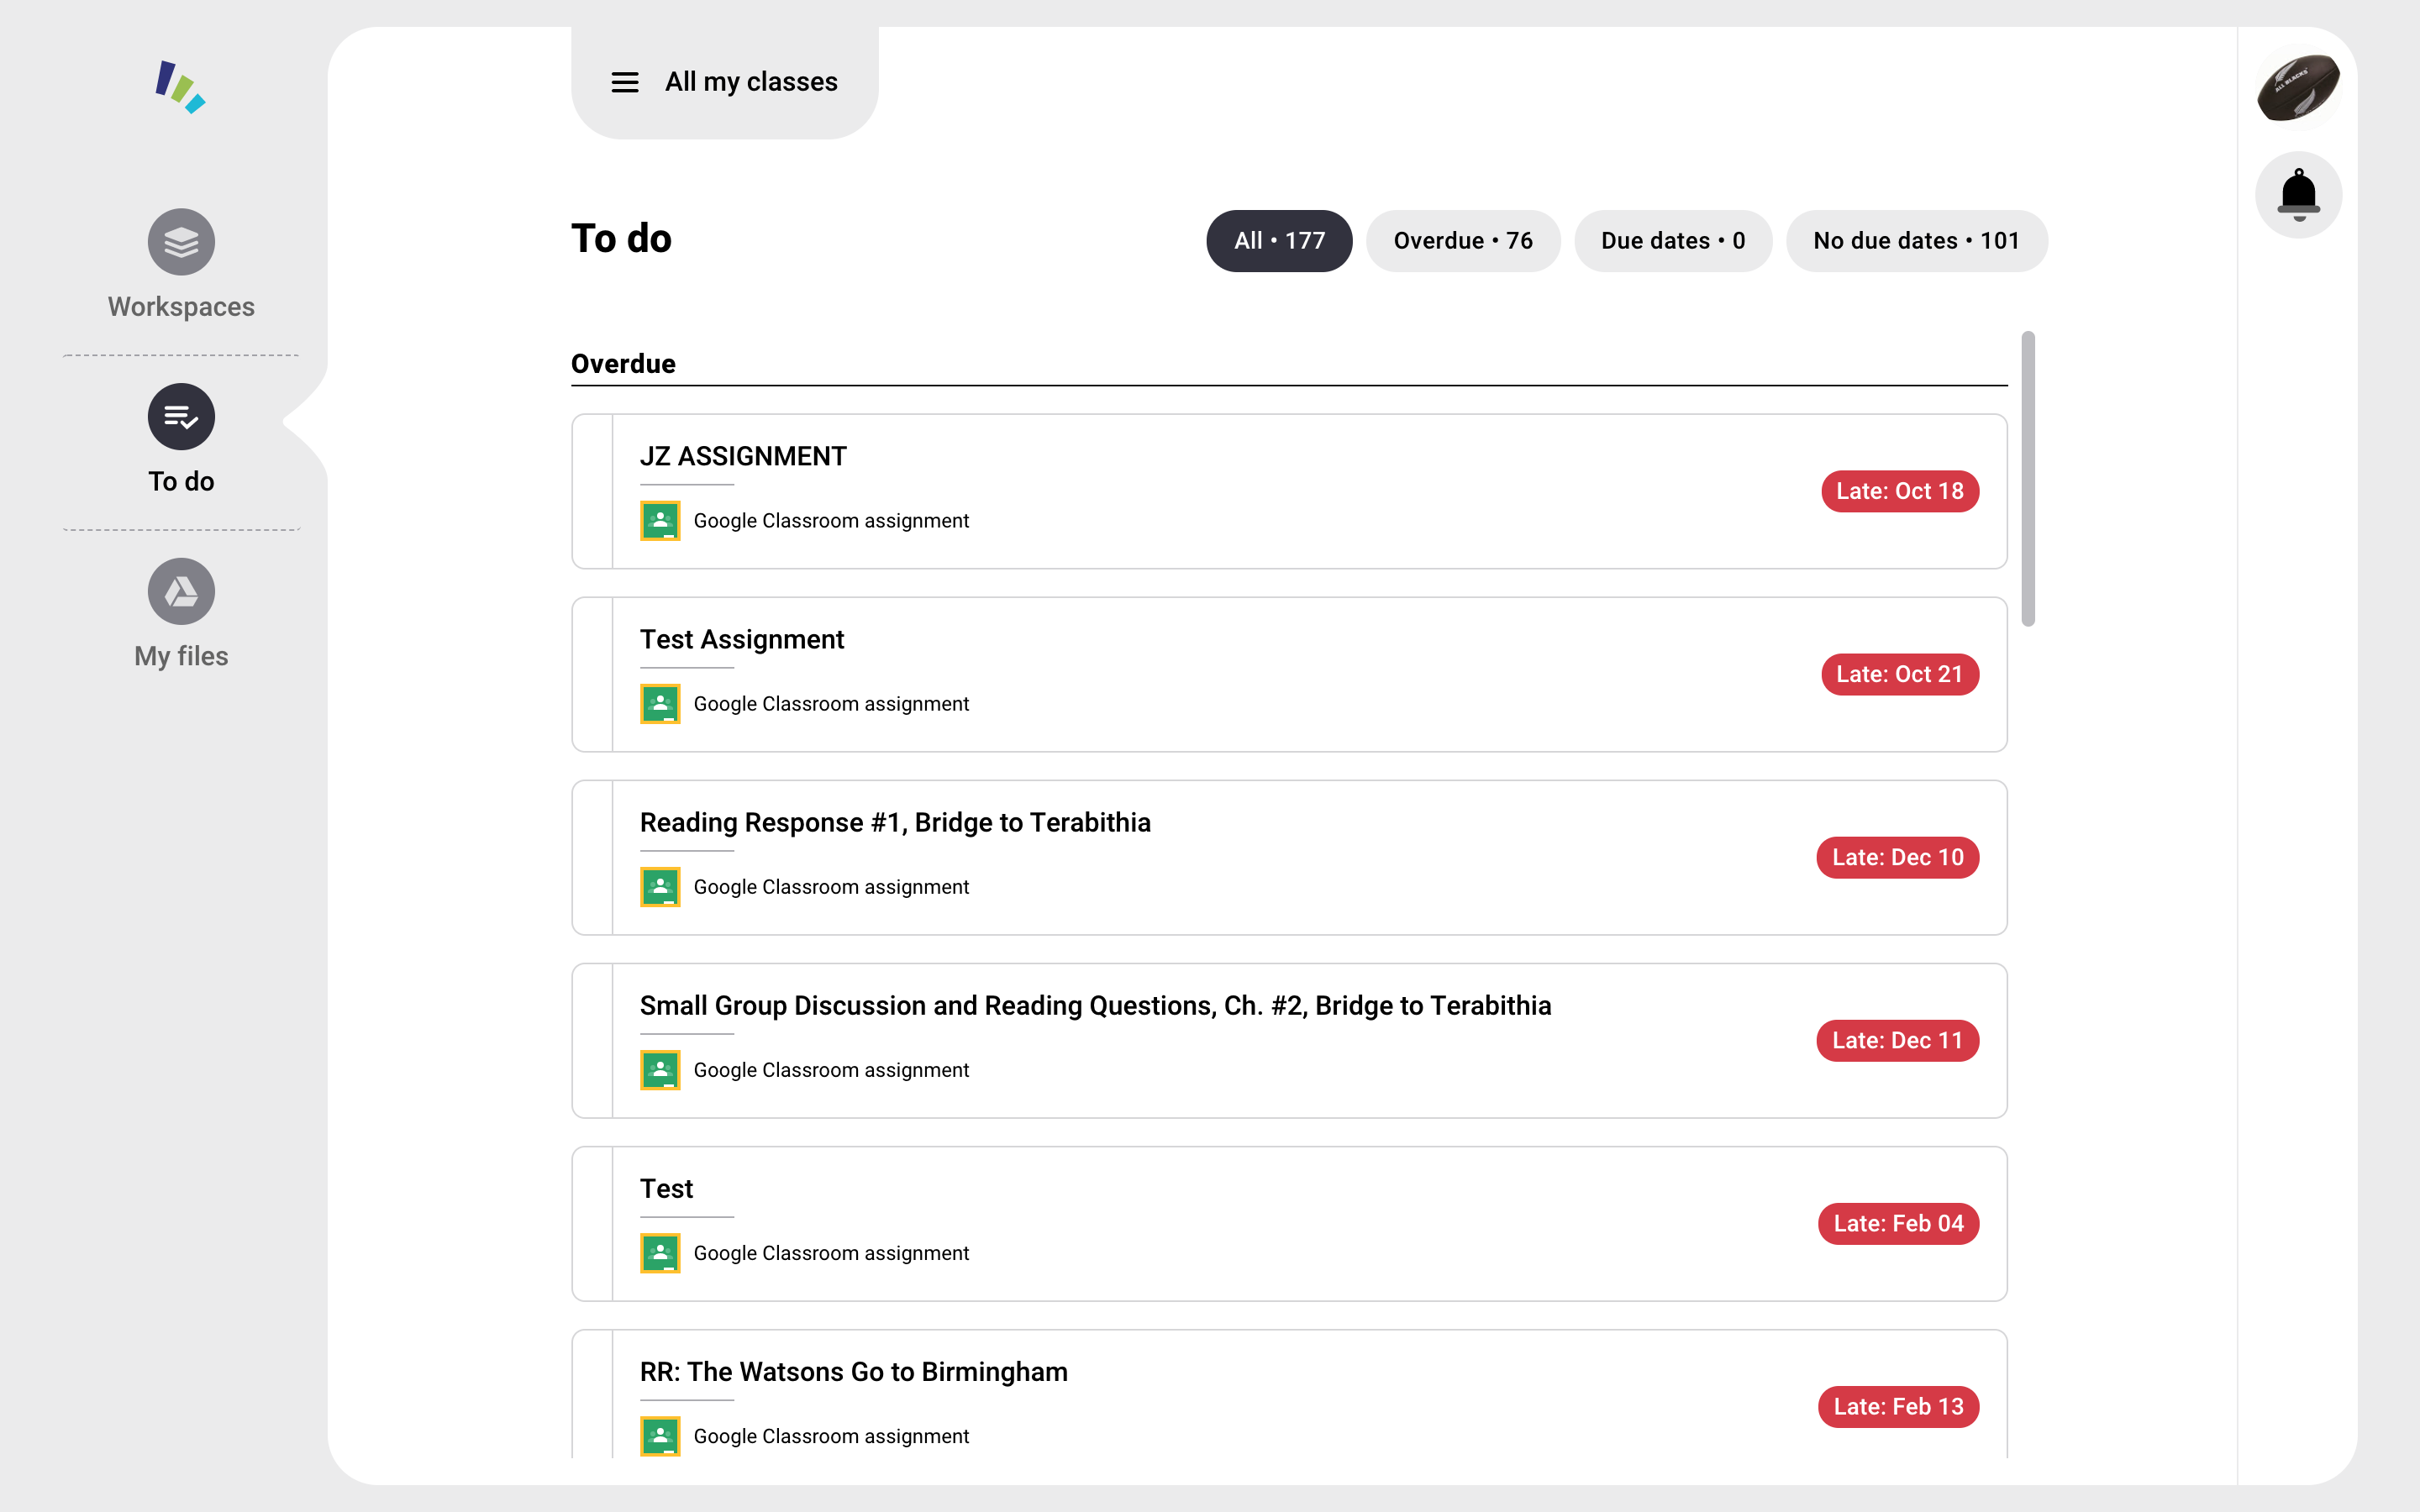Image resolution: width=2420 pixels, height=1512 pixels.
Task: Open notifications bell icon
Action: pos(2298,195)
